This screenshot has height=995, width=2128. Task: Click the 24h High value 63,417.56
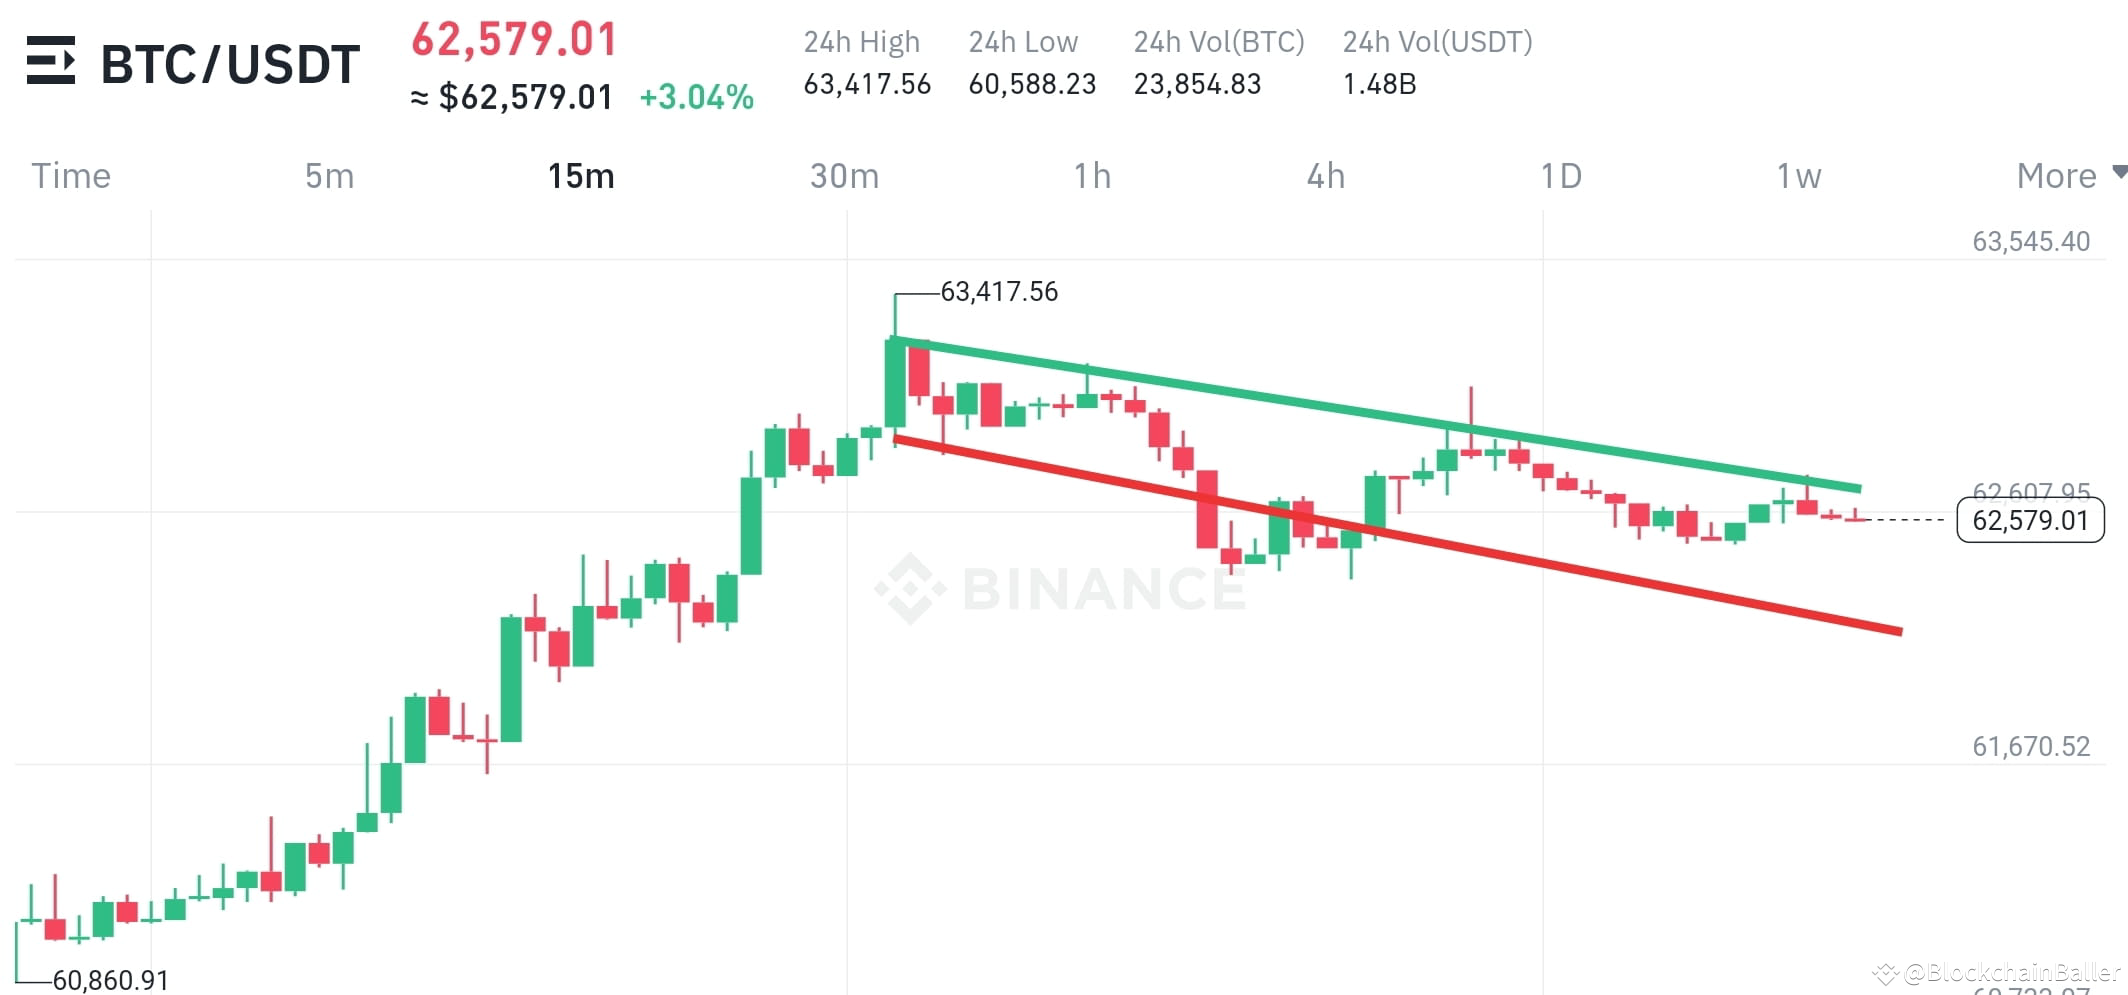866,84
